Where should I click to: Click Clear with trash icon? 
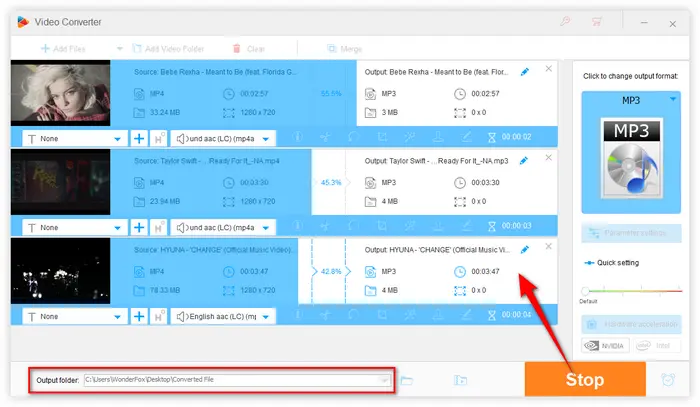[249, 48]
